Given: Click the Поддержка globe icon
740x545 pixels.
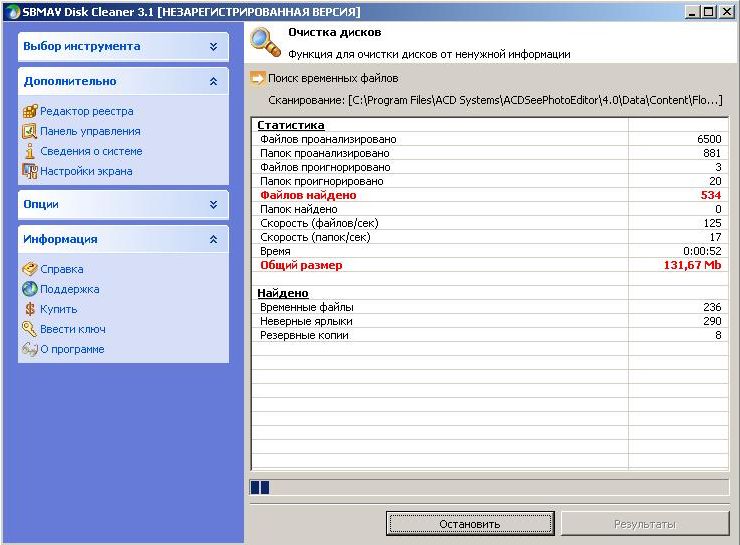Looking at the screenshot, I should coord(30,289).
